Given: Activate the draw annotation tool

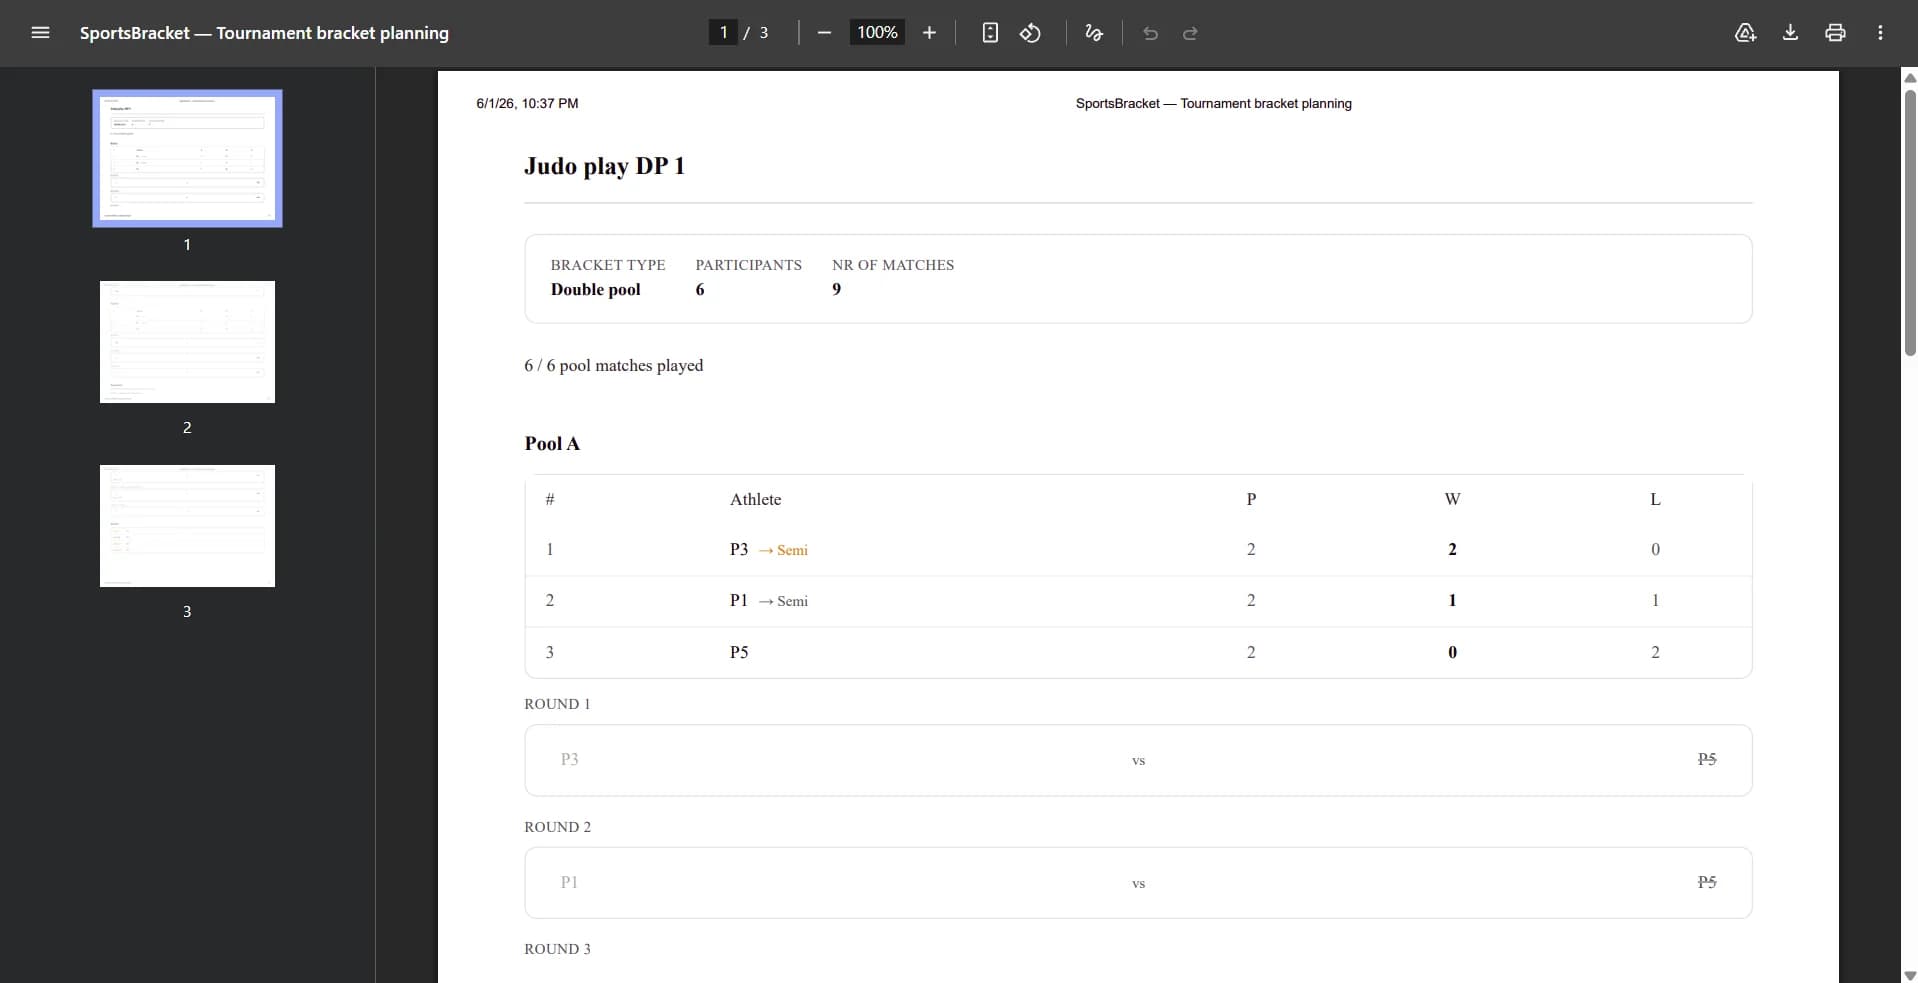Looking at the screenshot, I should tap(1094, 33).
